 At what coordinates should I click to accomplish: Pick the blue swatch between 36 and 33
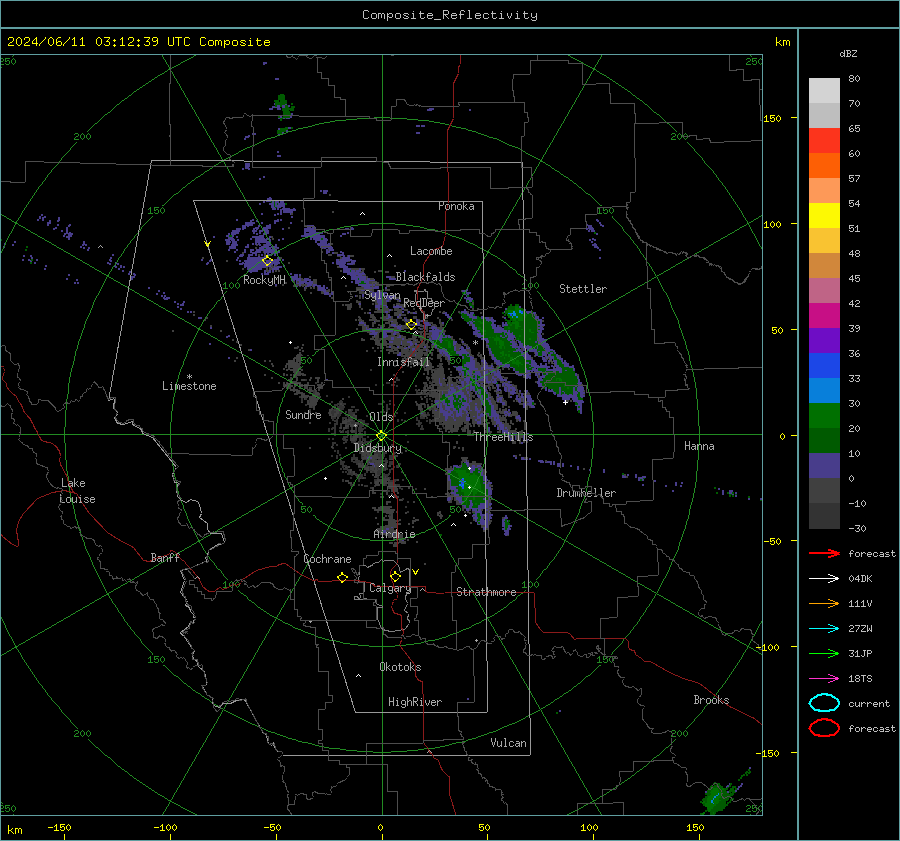coord(824,365)
